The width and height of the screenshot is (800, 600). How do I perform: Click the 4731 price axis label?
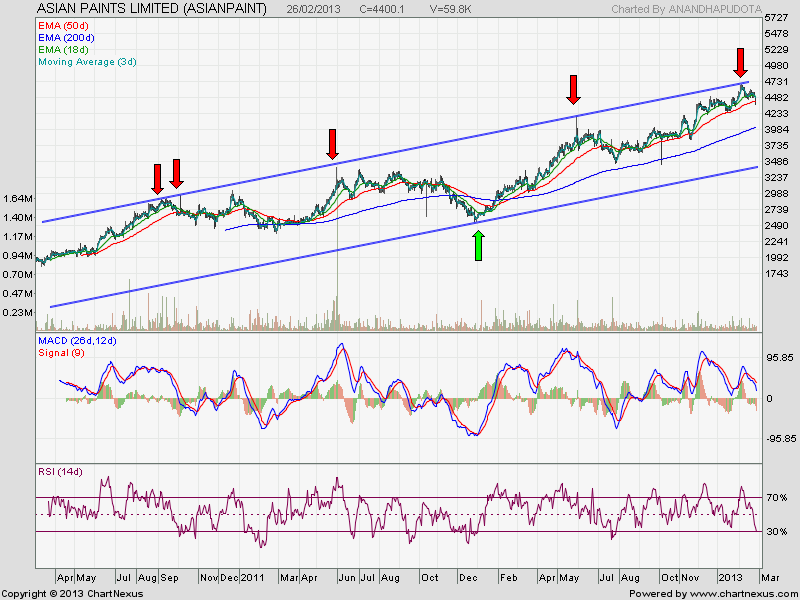pyautogui.click(x=776, y=82)
